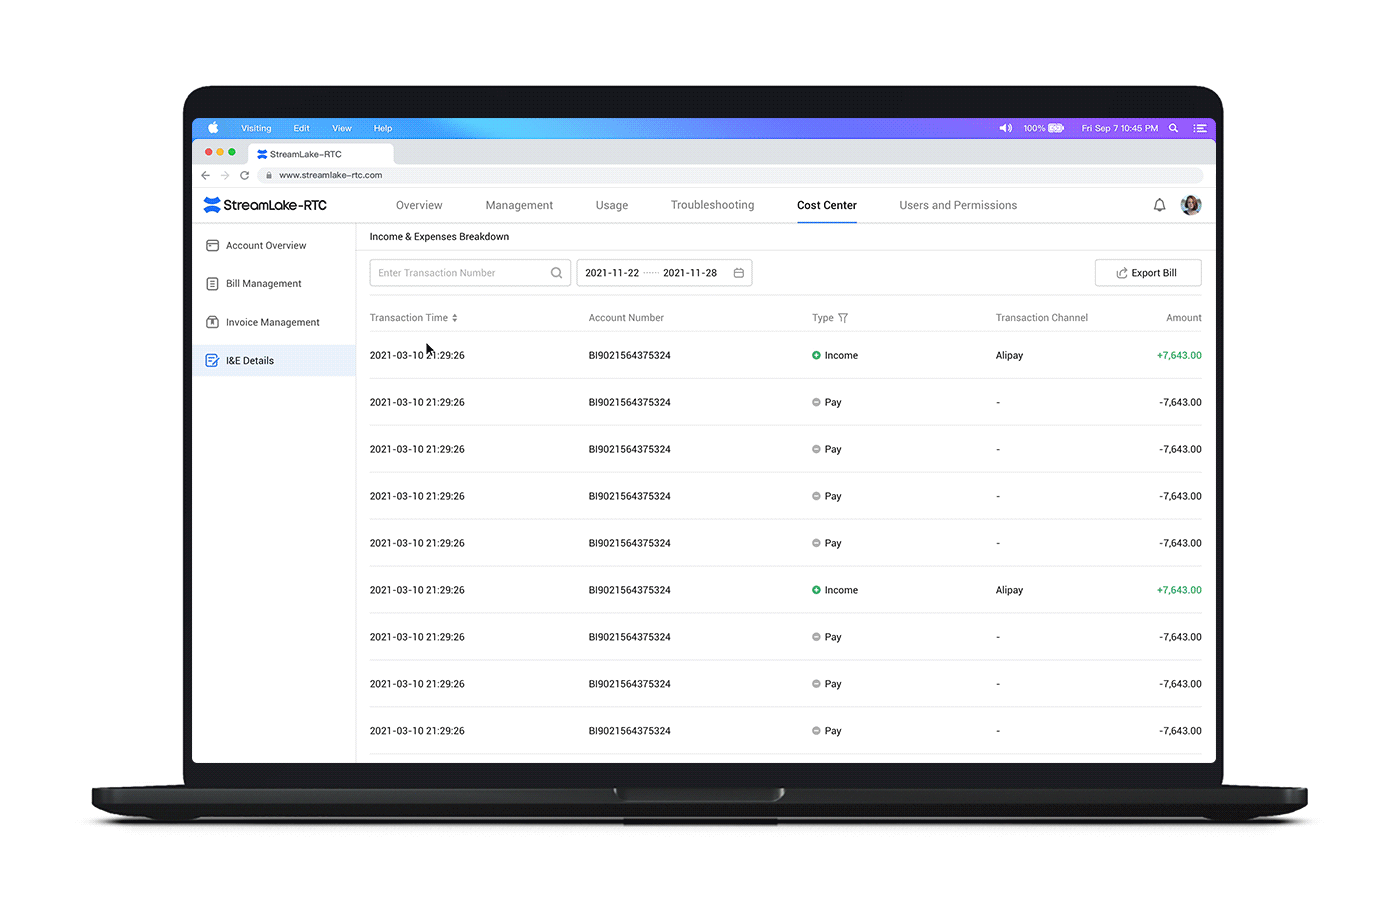Click the Transaction Channel column header

[1042, 318]
